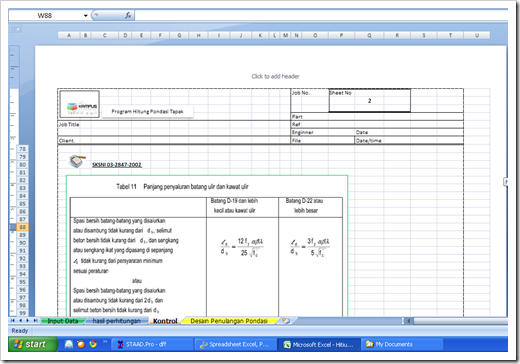The width and height of the screenshot is (520, 364).
Task: Select column G header
Action: (x=179, y=35)
